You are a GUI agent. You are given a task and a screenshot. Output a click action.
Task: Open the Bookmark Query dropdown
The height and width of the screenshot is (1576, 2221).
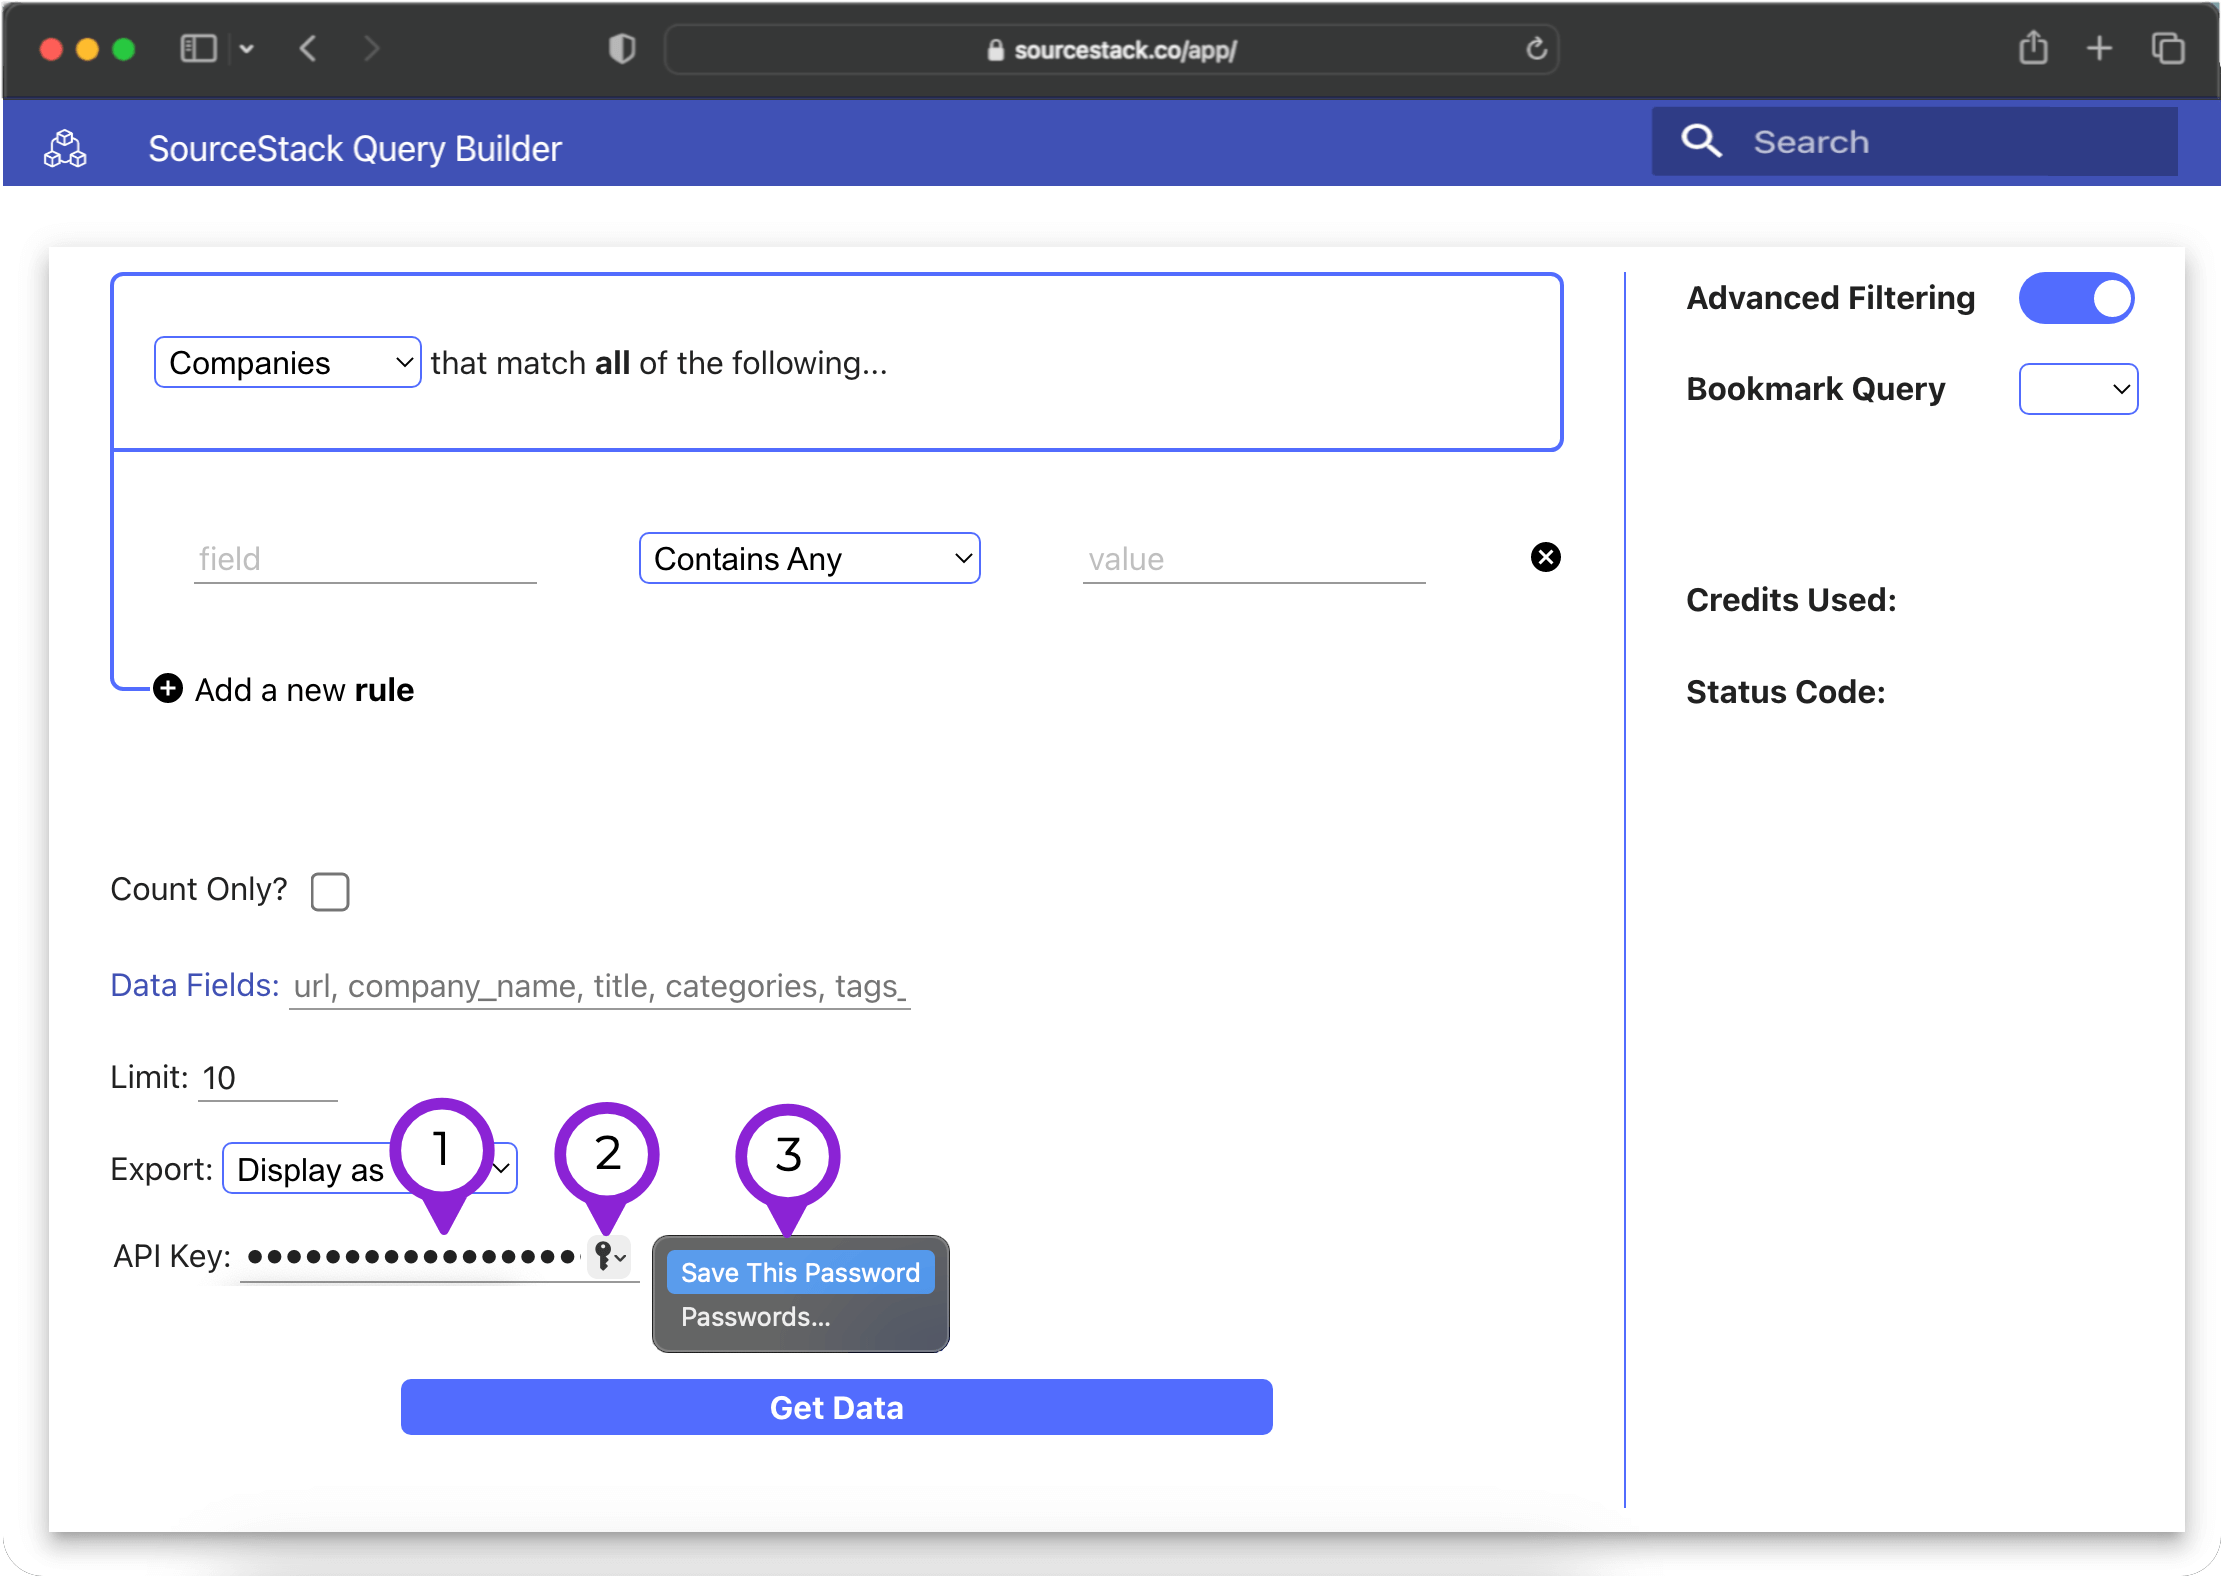(x=2078, y=389)
